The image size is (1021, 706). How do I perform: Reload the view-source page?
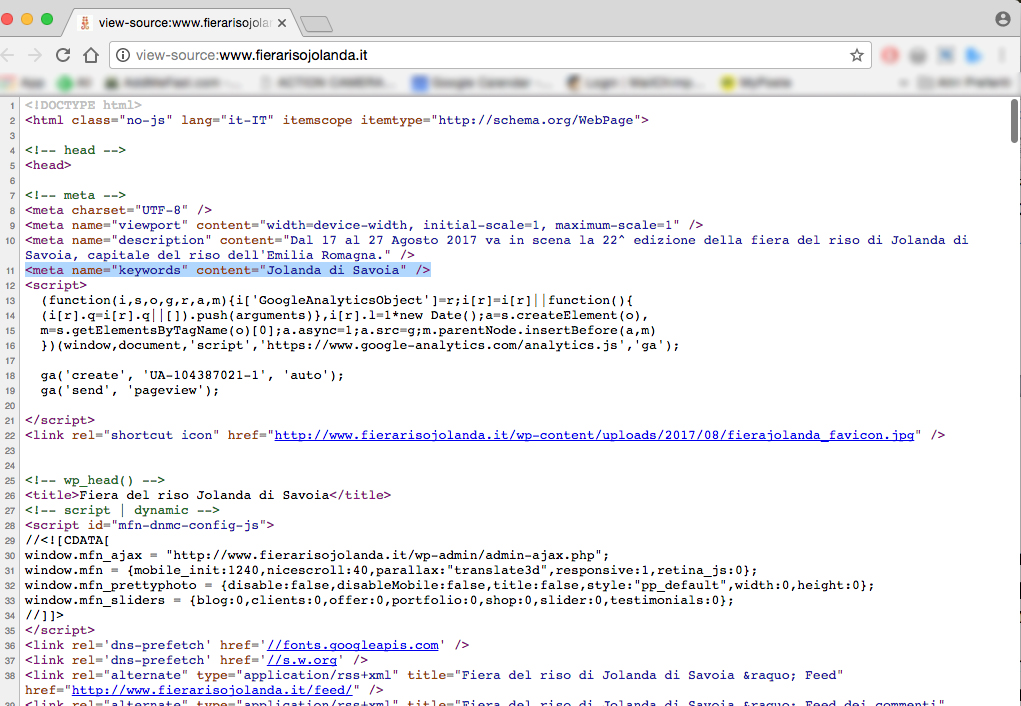(x=63, y=55)
